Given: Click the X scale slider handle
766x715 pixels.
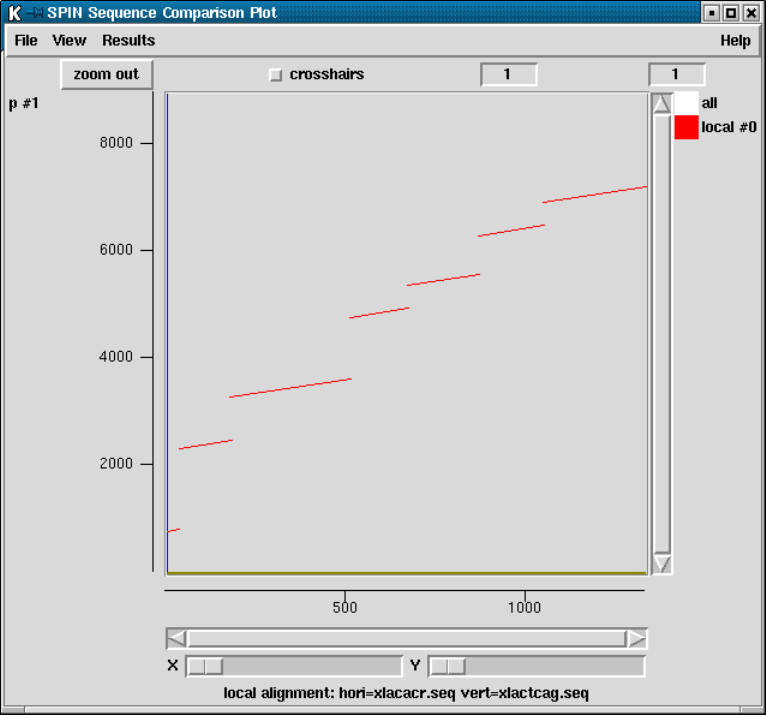Looking at the screenshot, I should pyautogui.click(x=205, y=666).
